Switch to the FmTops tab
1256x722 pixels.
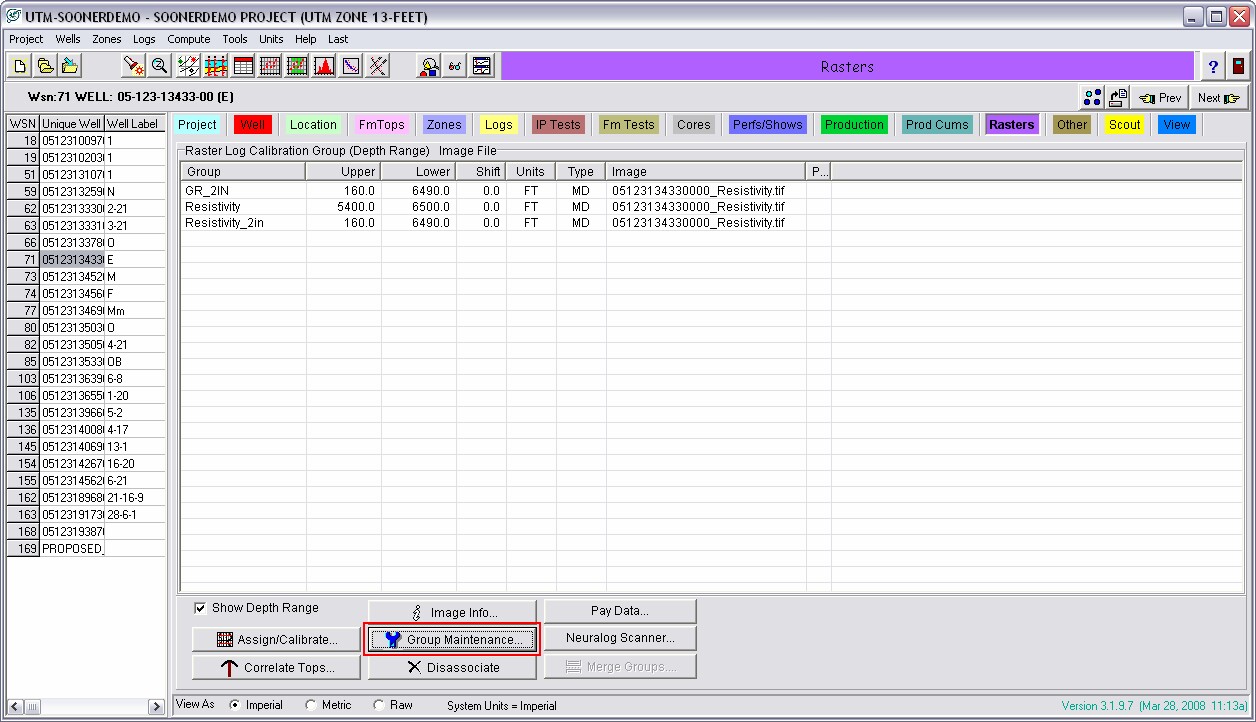382,125
